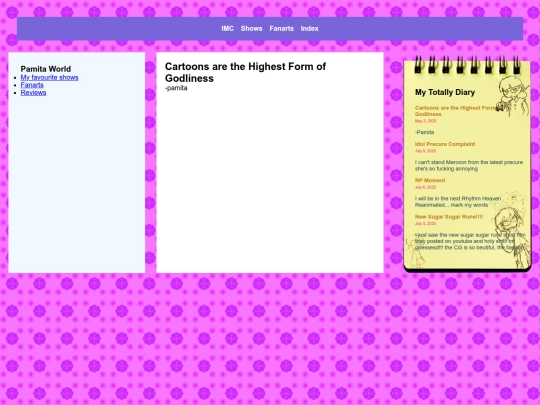Click the My Totally Diary heading

445,92
